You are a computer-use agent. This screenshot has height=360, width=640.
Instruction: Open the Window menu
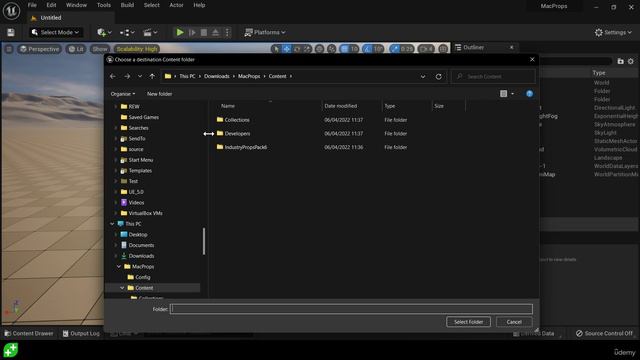76,5
